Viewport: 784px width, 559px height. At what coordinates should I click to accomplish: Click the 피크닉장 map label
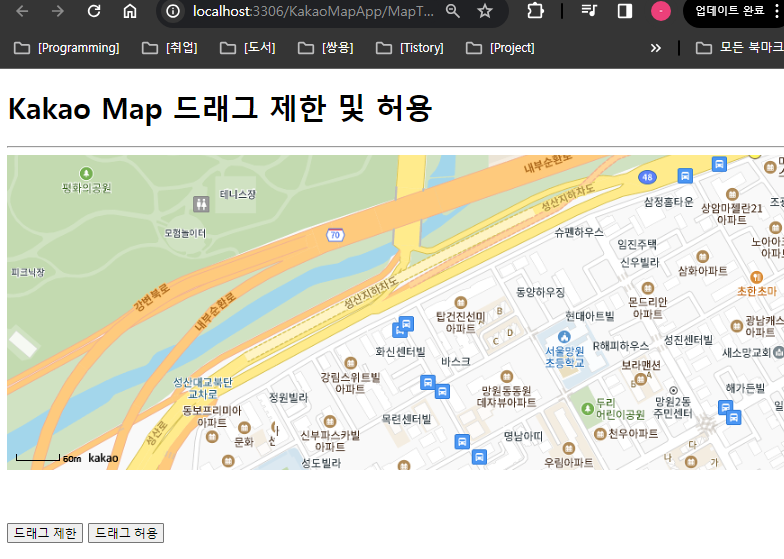click(28, 272)
